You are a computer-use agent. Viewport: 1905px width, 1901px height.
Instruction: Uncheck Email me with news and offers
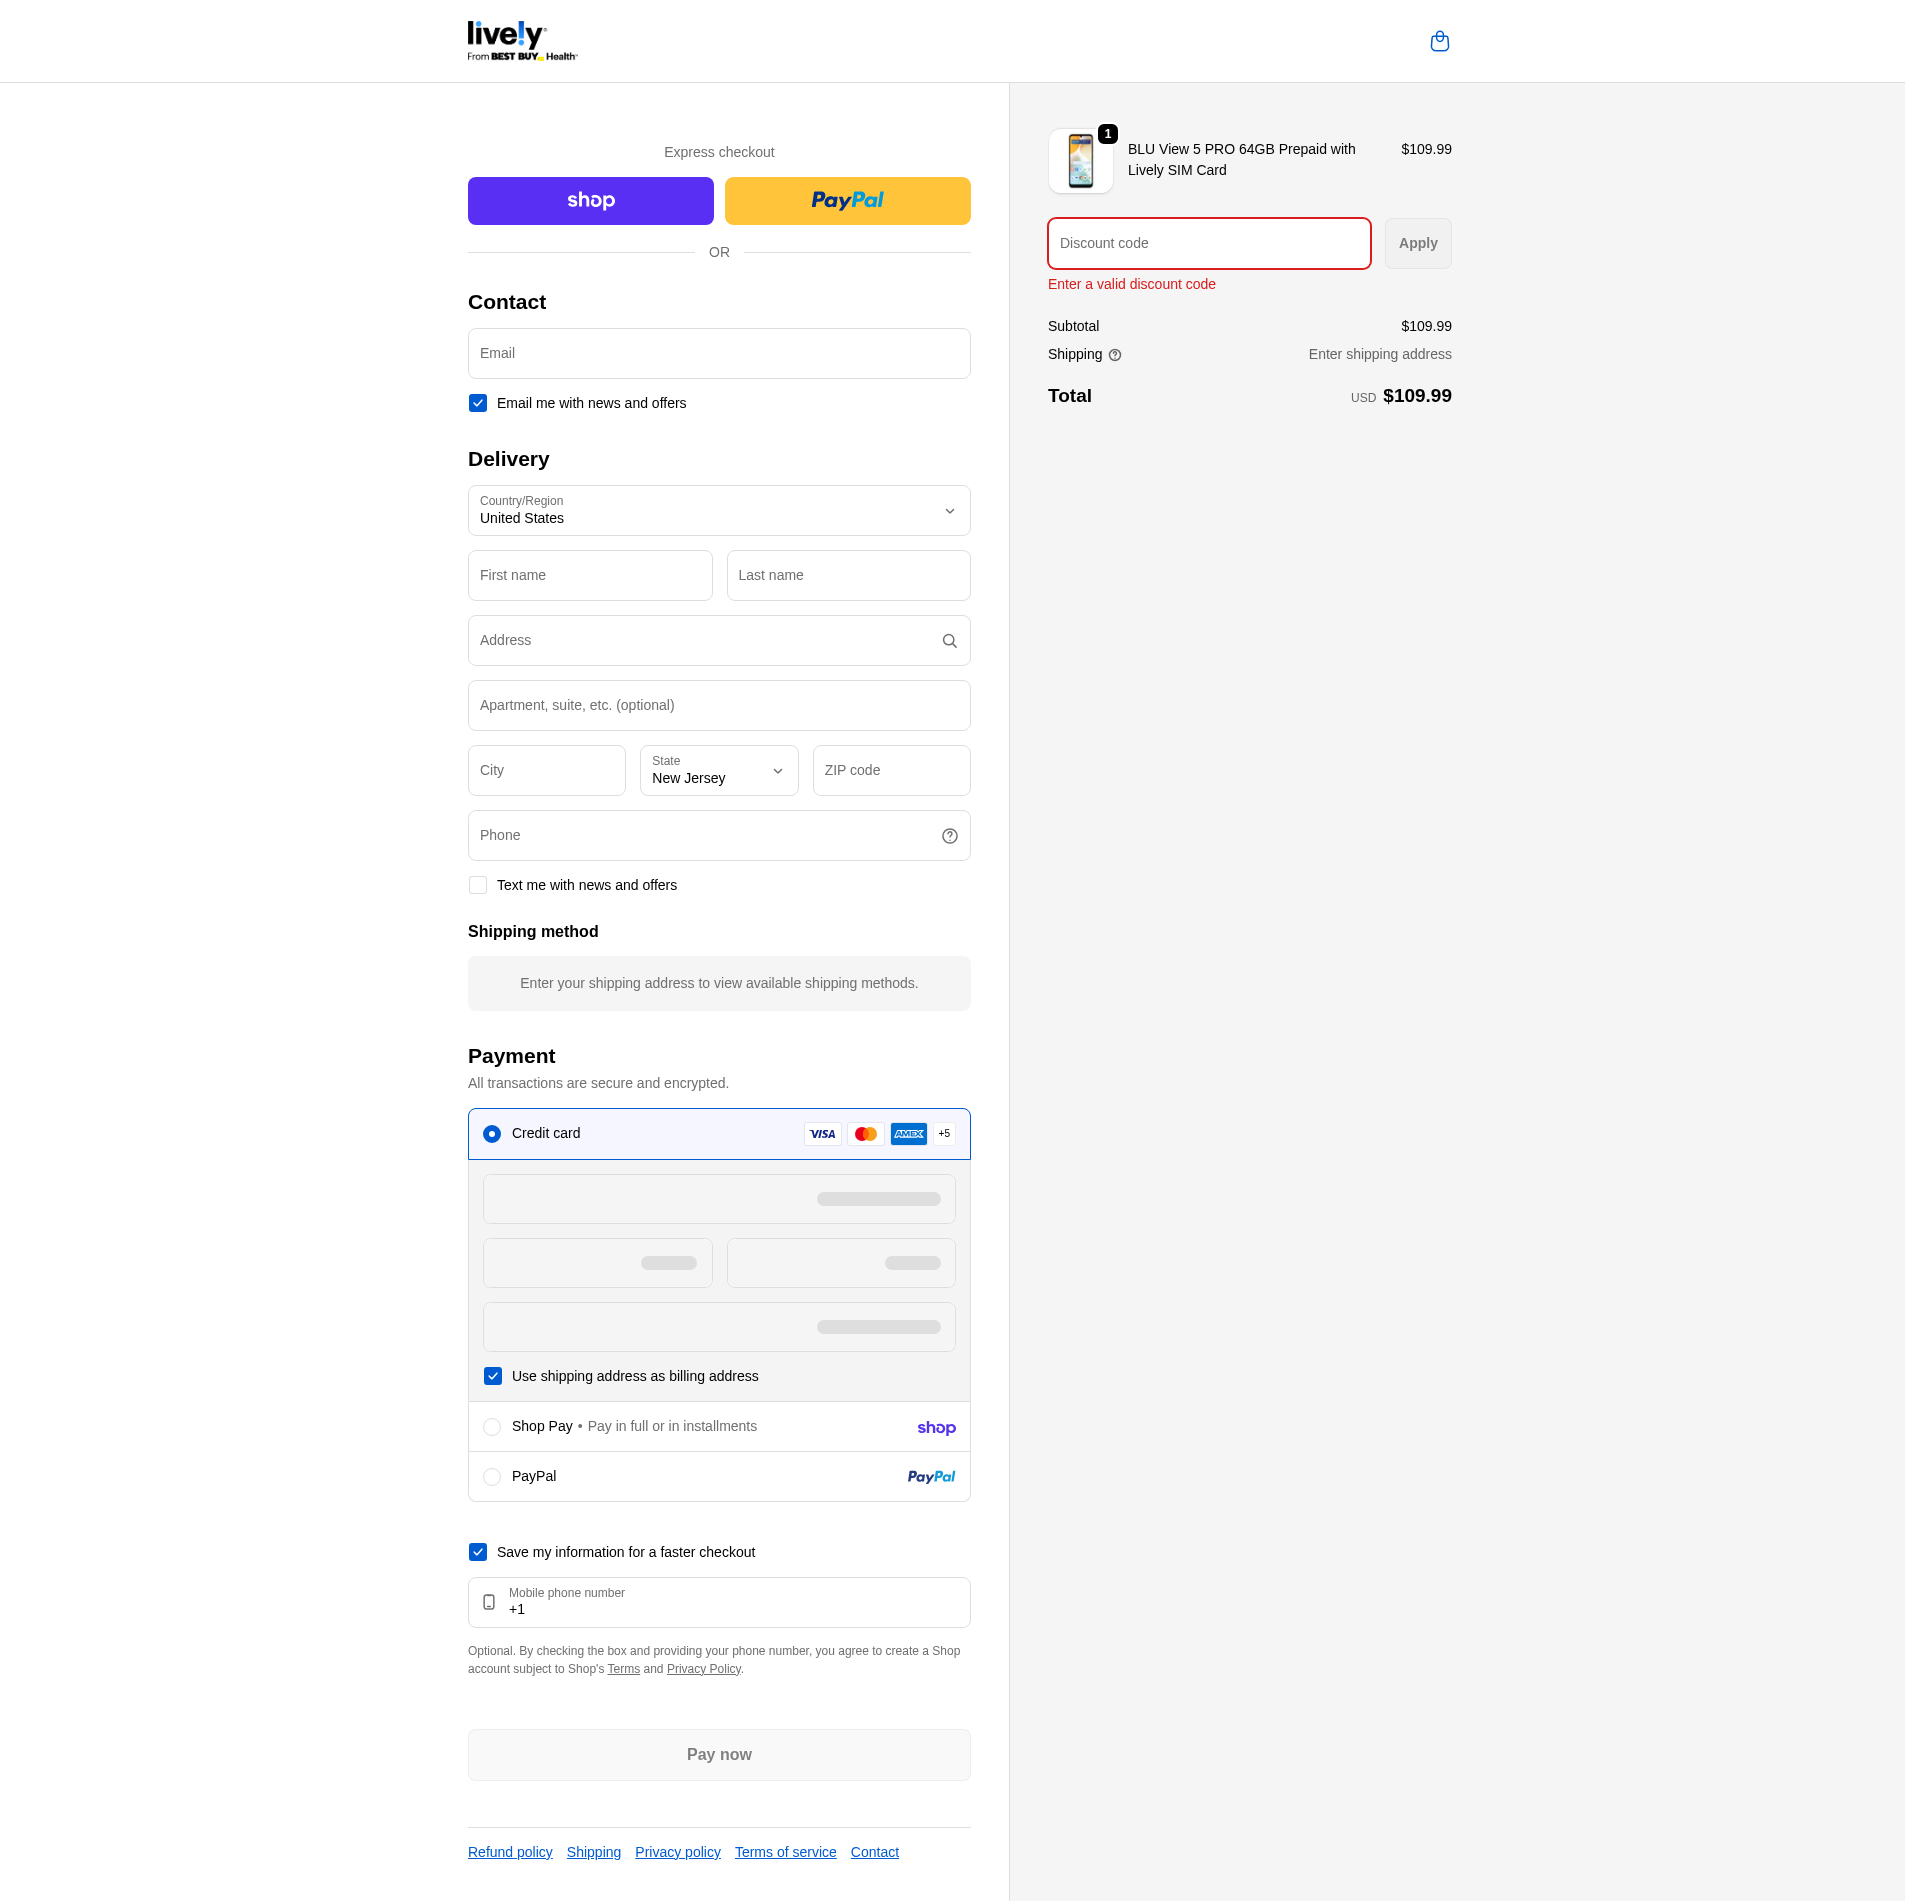click(478, 403)
